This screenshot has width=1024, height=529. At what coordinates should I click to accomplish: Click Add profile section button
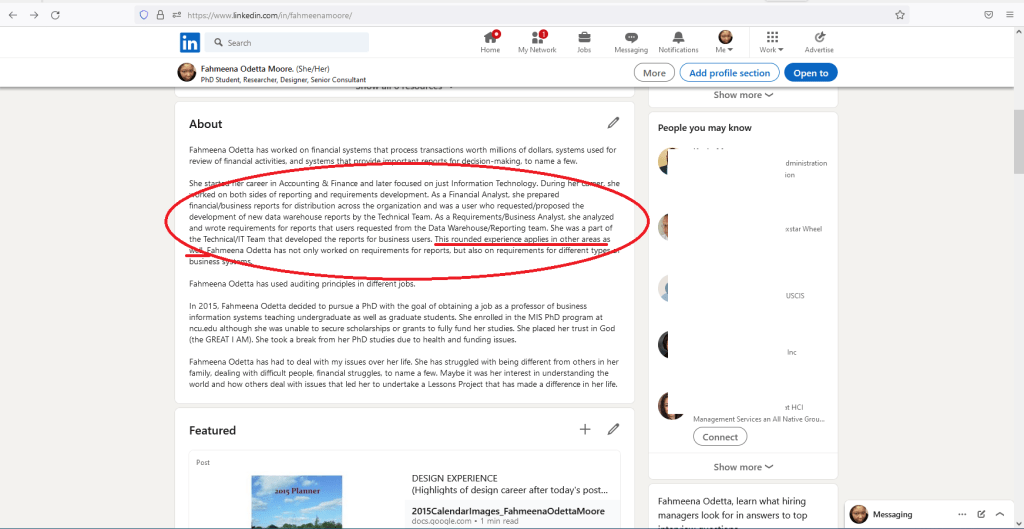(x=729, y=73)
